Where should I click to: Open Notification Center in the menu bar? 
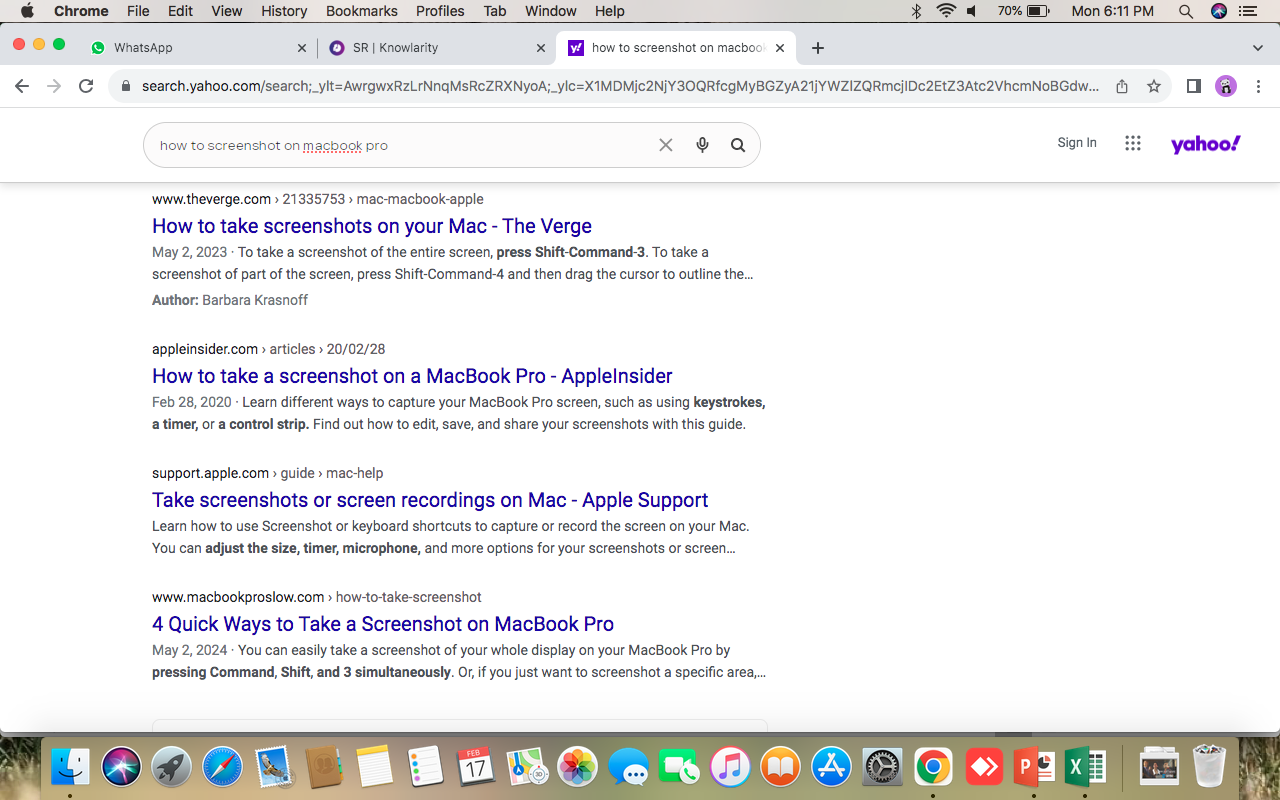point(1247,11)
